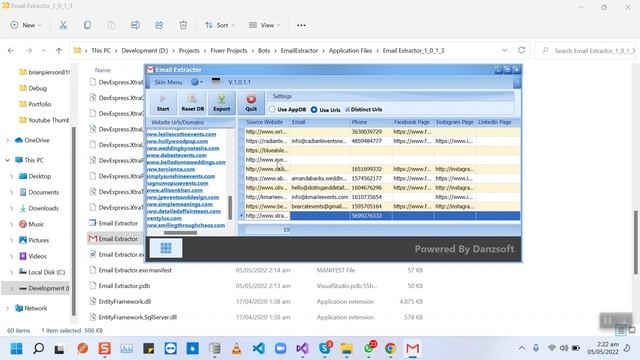Open the www.detailedaffairsteam.com link
Screen dimensions: 640x360
pos(184,211)
